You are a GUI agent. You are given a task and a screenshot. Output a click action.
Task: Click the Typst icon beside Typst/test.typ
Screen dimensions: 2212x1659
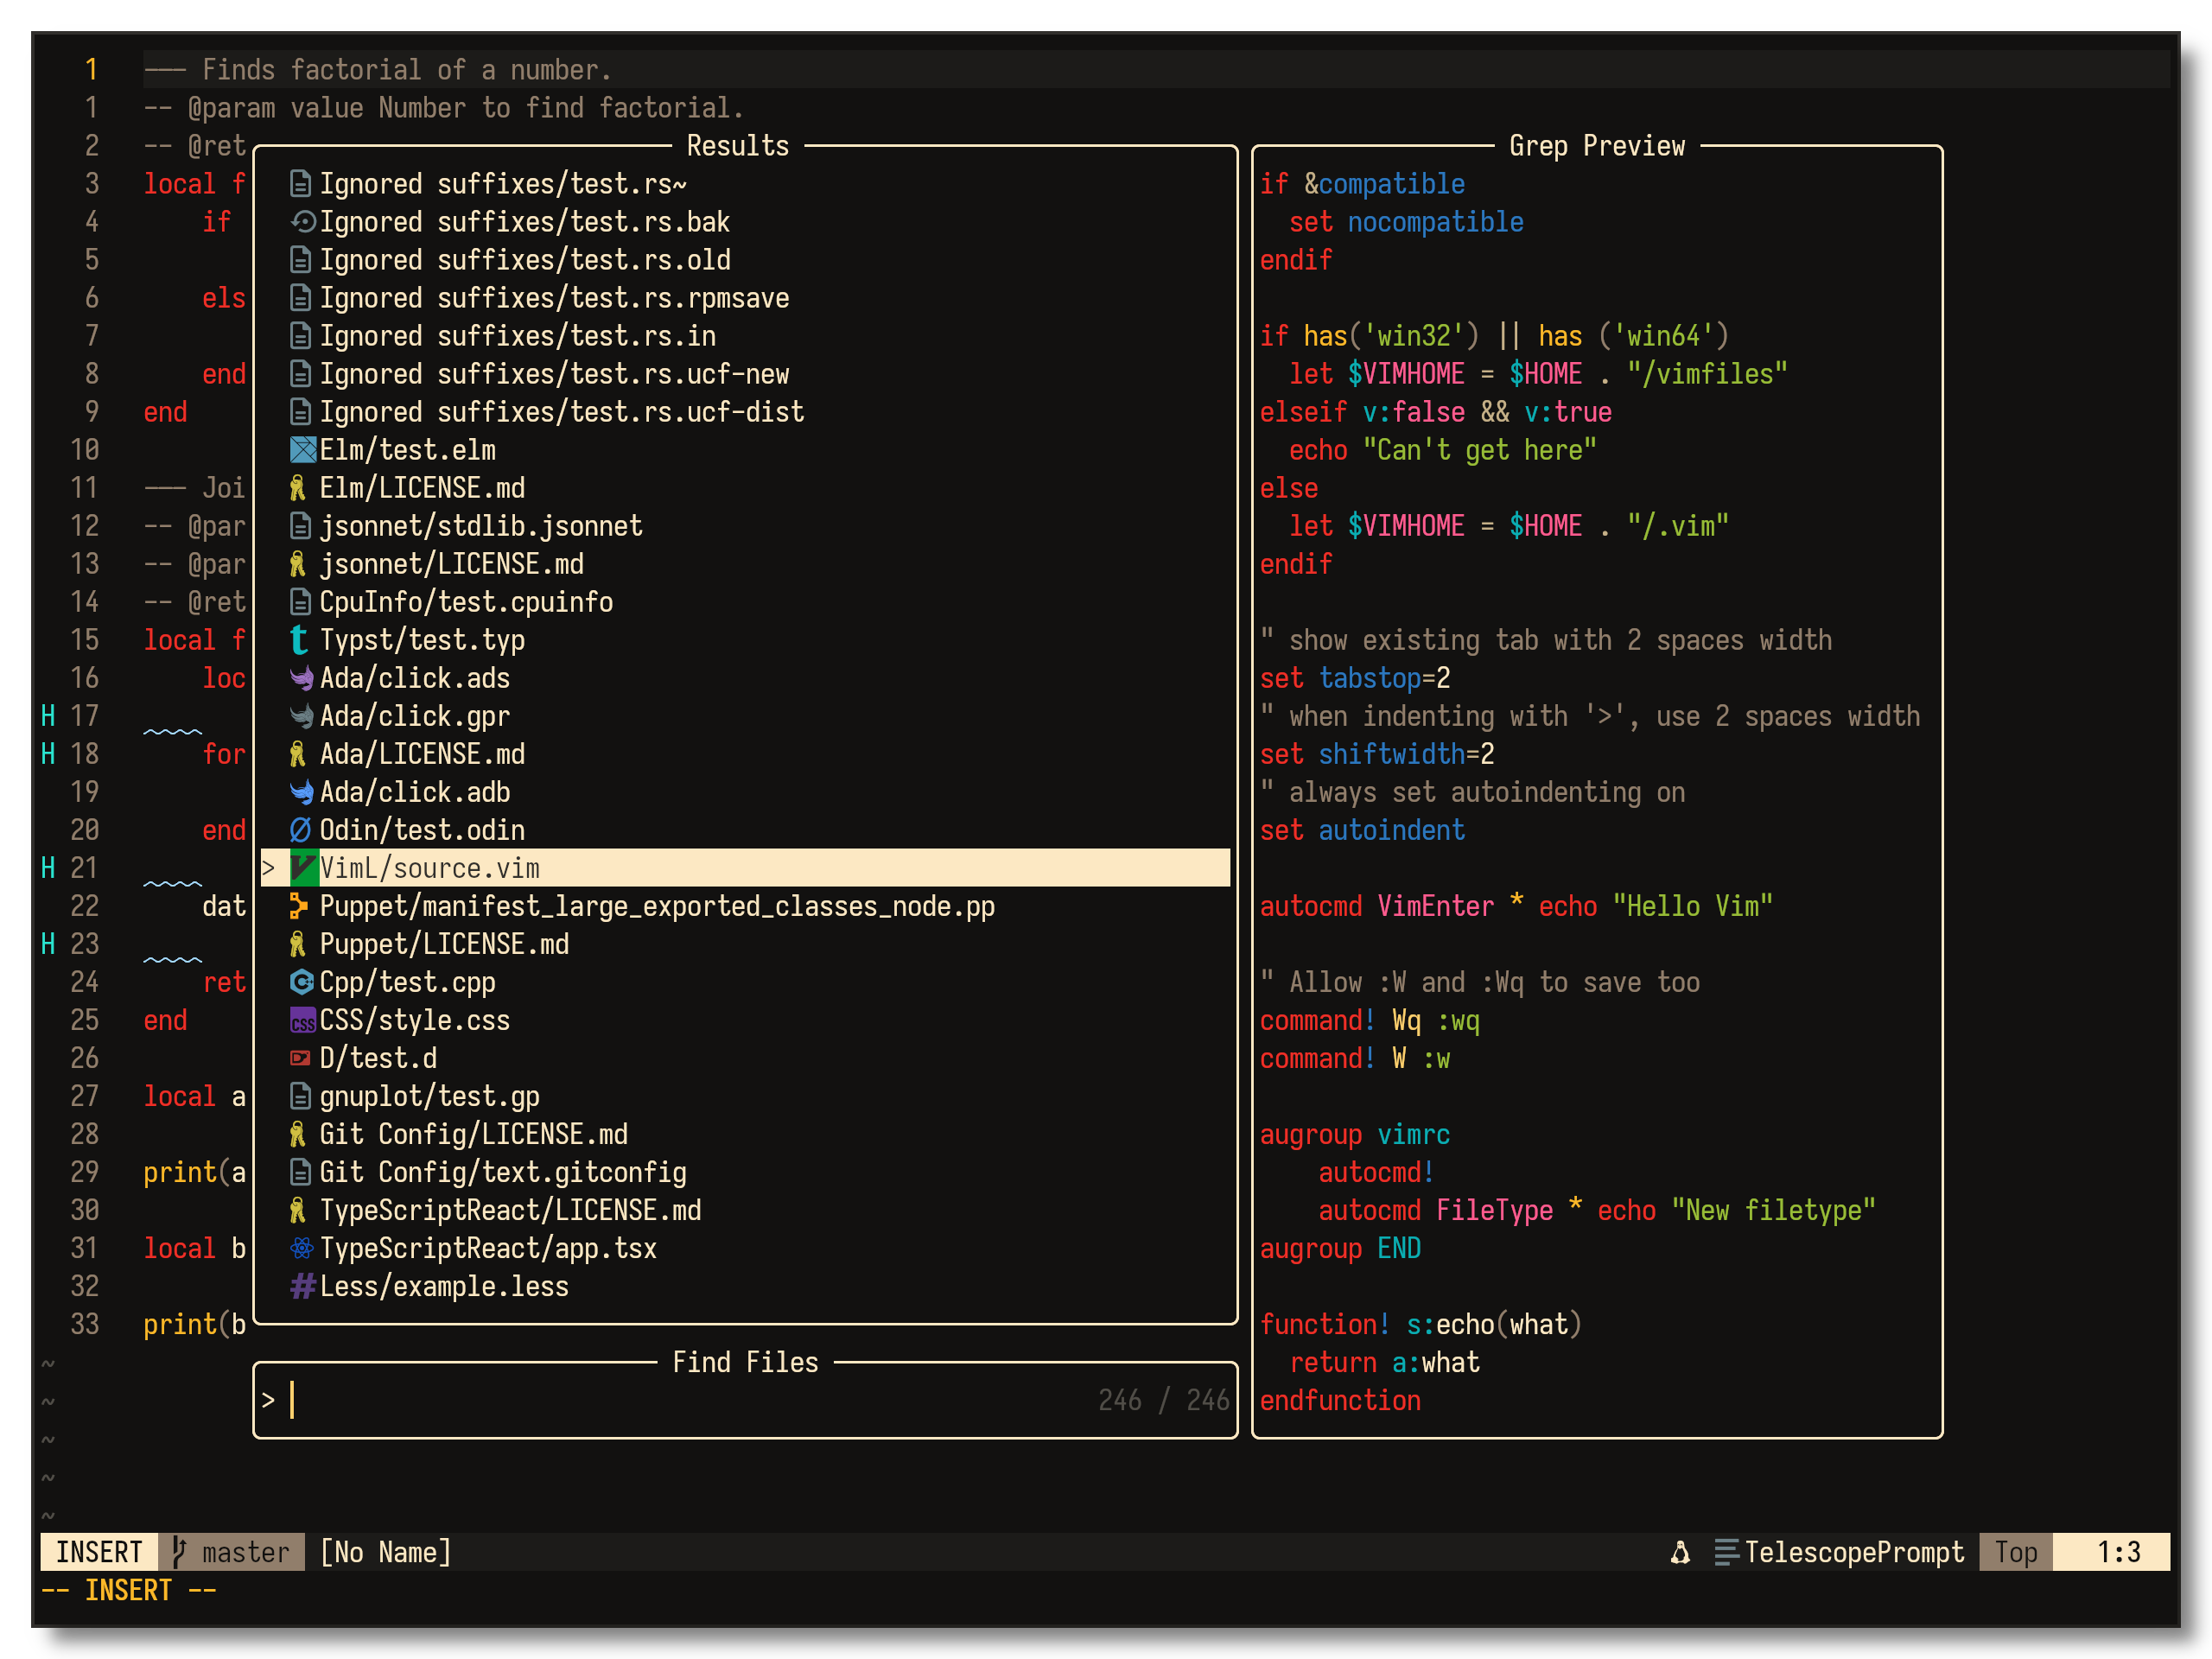(299, 640)
